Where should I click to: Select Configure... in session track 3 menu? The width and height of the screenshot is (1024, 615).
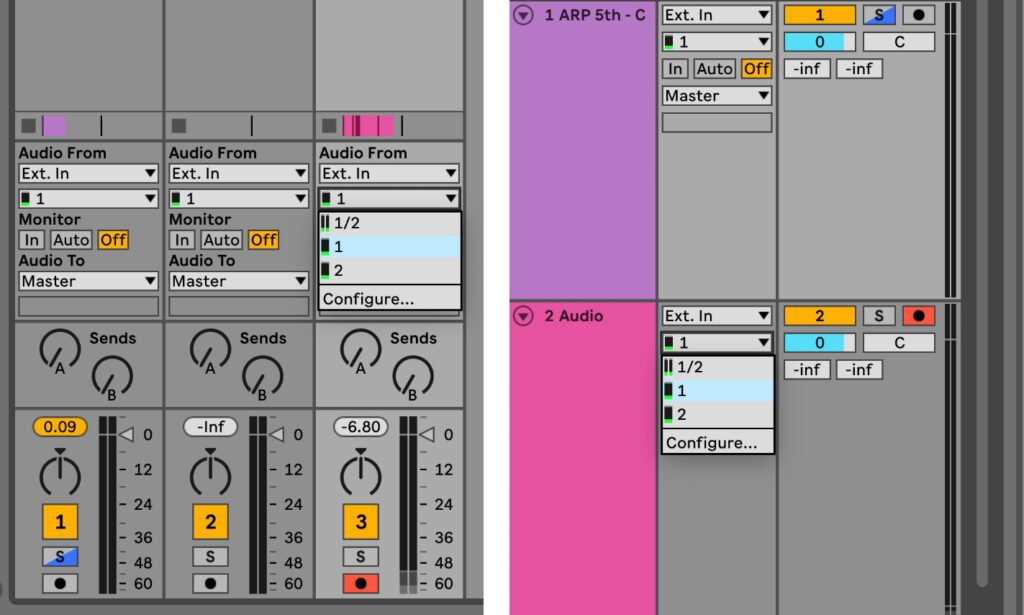[390, 298]
